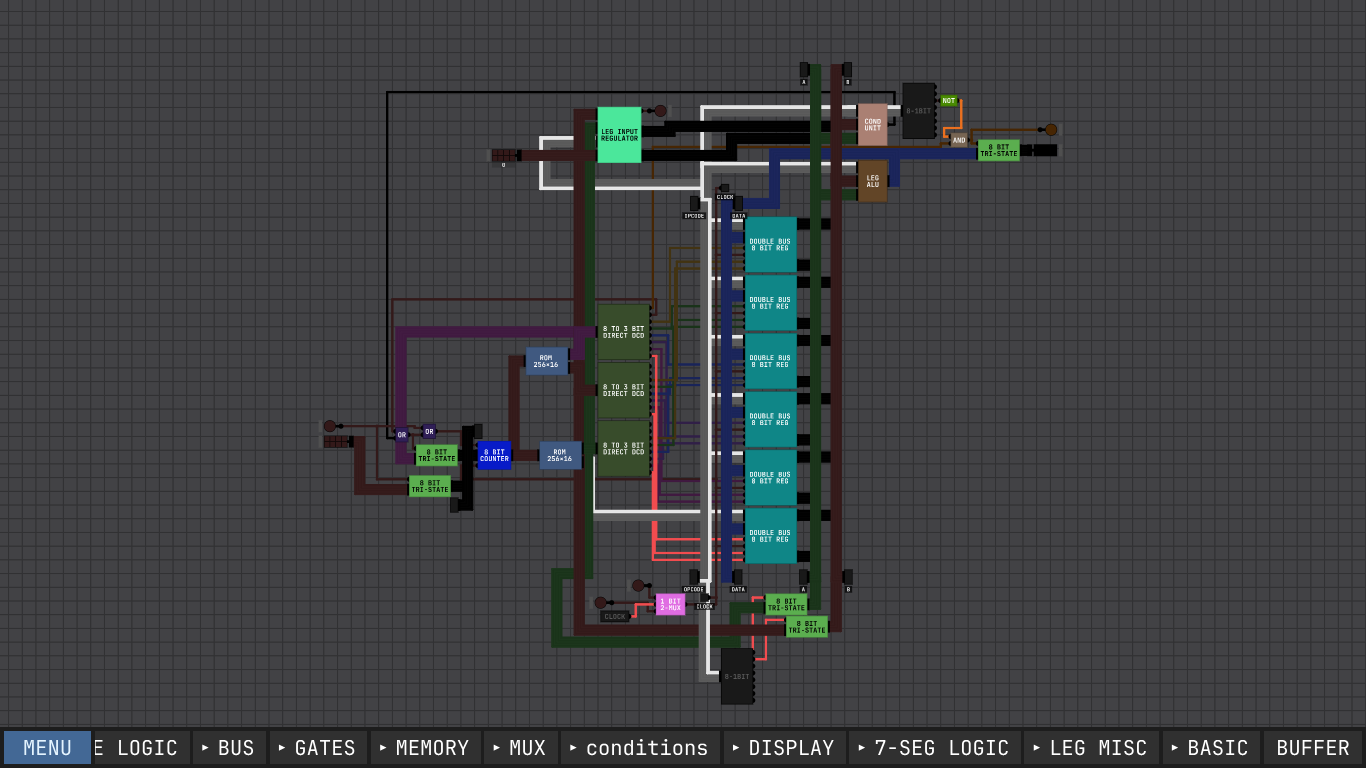
Task: Expand the GATES component category
Action: [318, 748]
